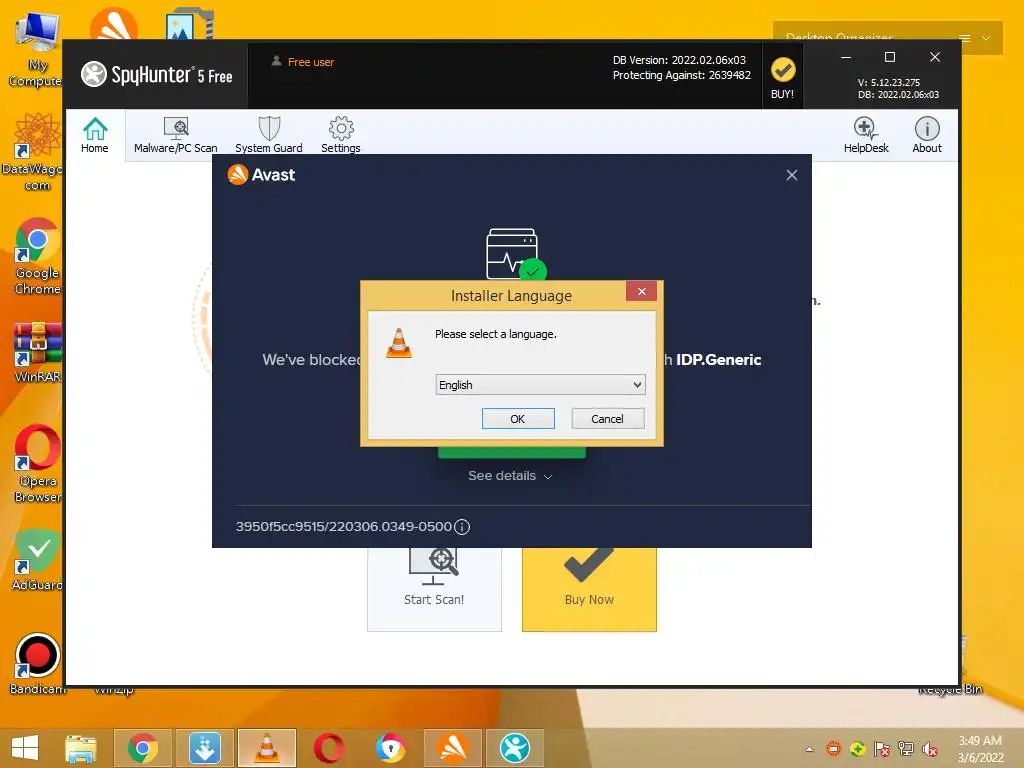Click the info icon beside Avast ID
Image resolution: width=1024 pixels, height=768 pixels.
point(462,527)
